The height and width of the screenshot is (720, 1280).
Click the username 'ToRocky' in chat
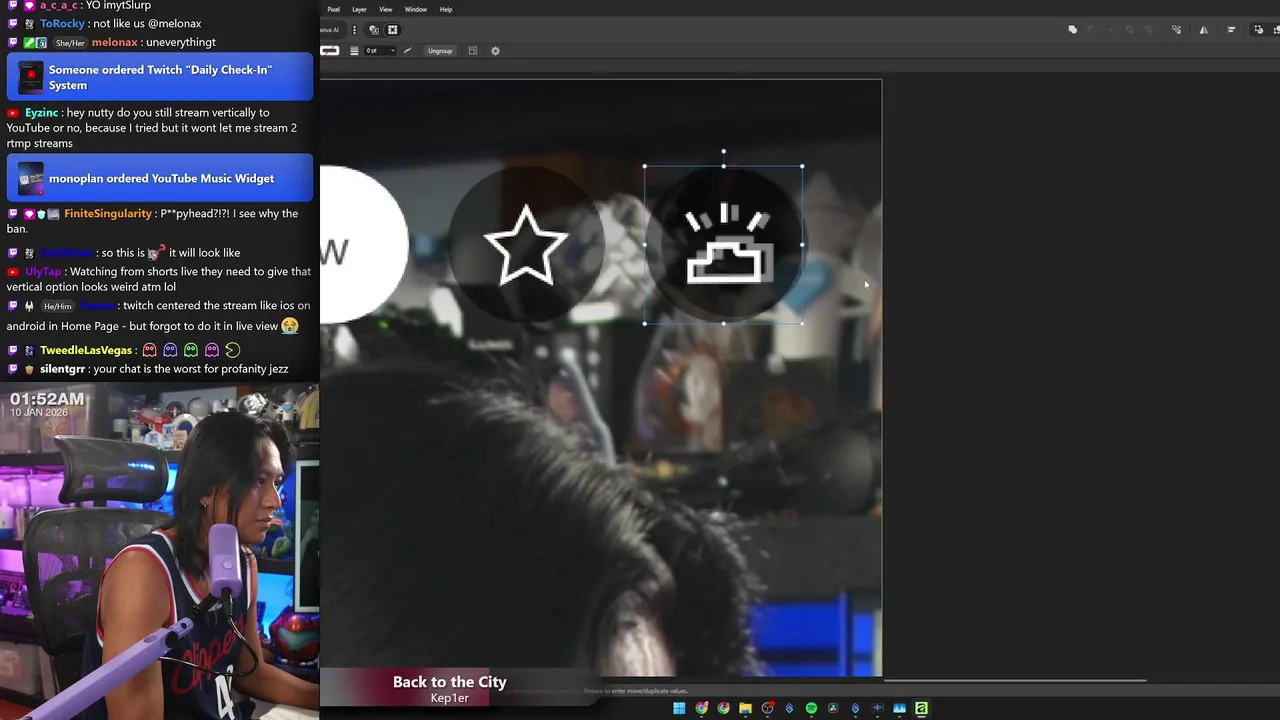(x=62, y=24)
